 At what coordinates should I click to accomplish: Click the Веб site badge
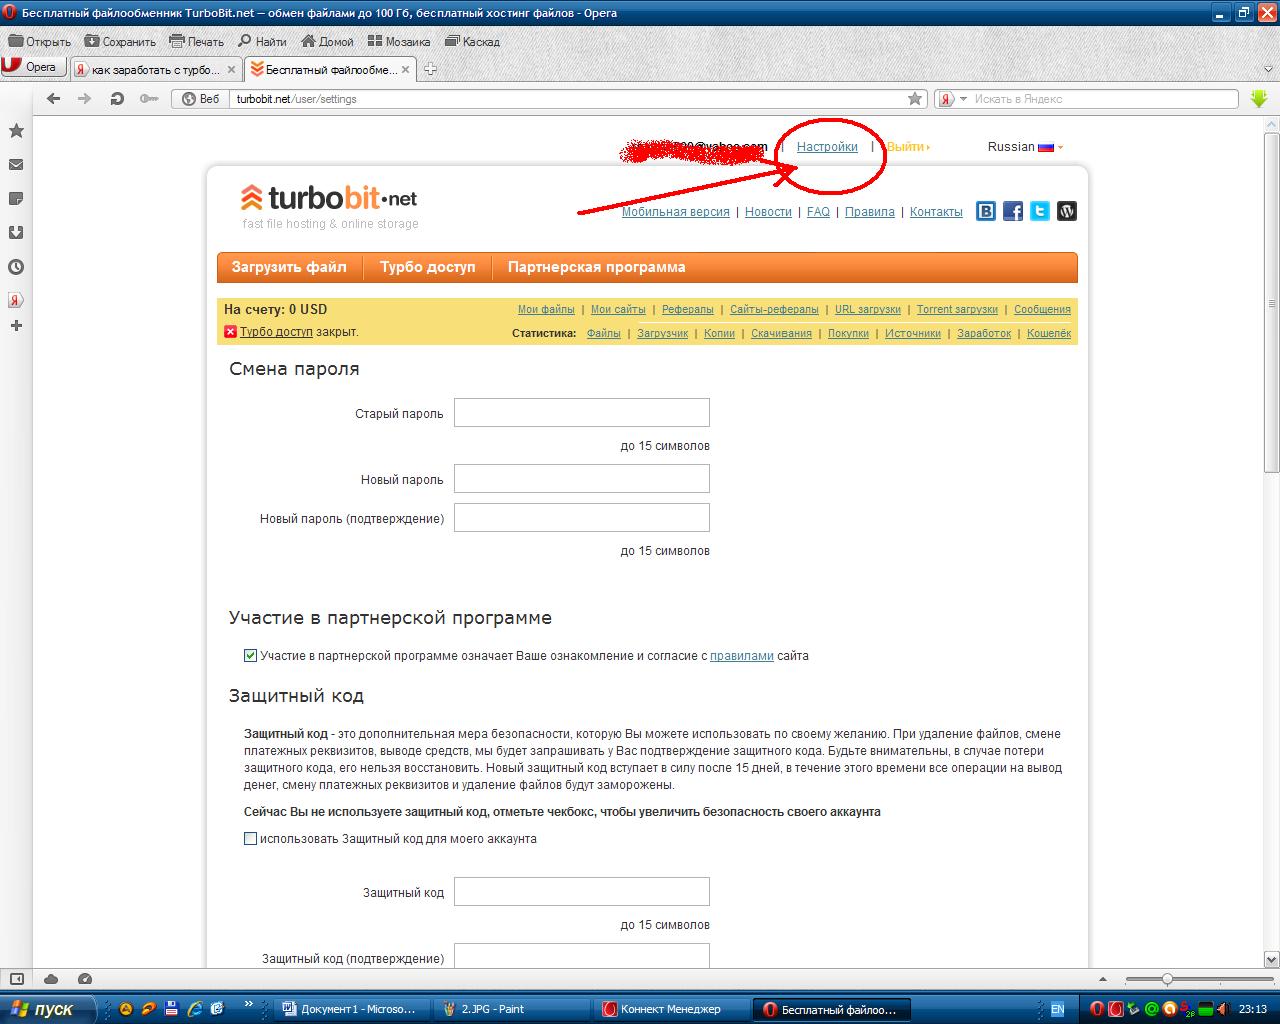coord(200,99)
